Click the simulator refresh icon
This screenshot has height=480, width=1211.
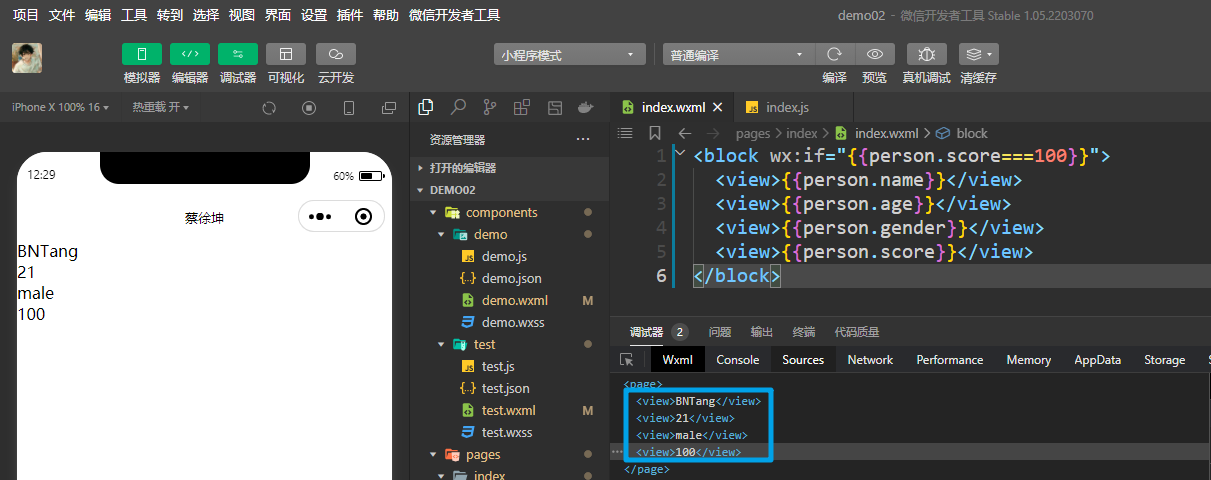click(x=269, y=108)
